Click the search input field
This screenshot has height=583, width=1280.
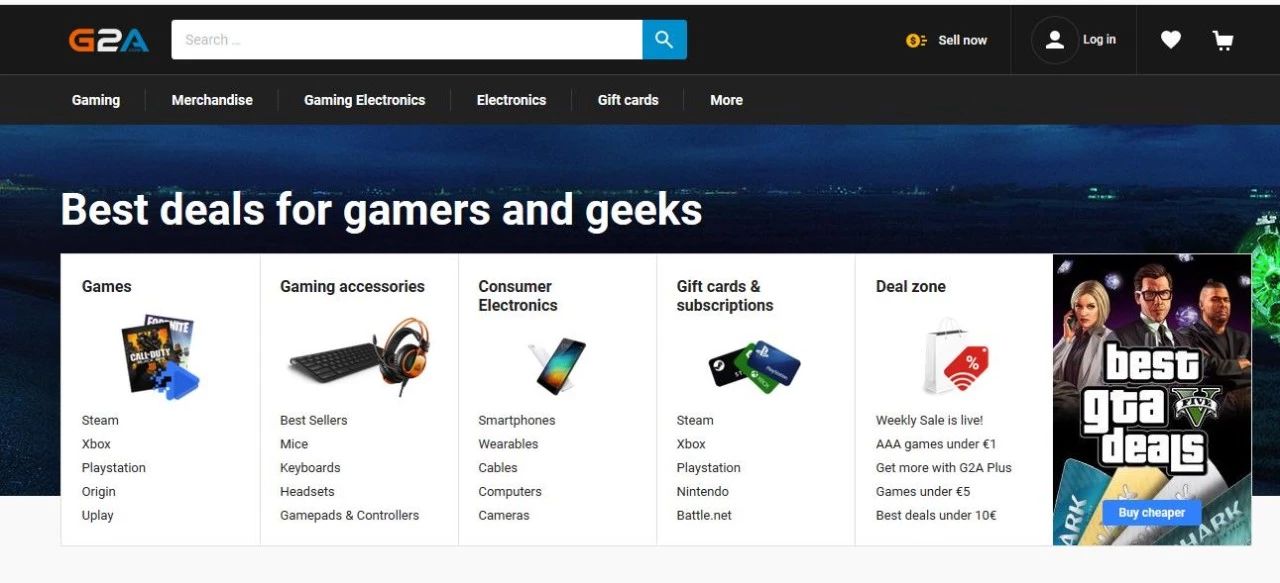coord(407,40)
